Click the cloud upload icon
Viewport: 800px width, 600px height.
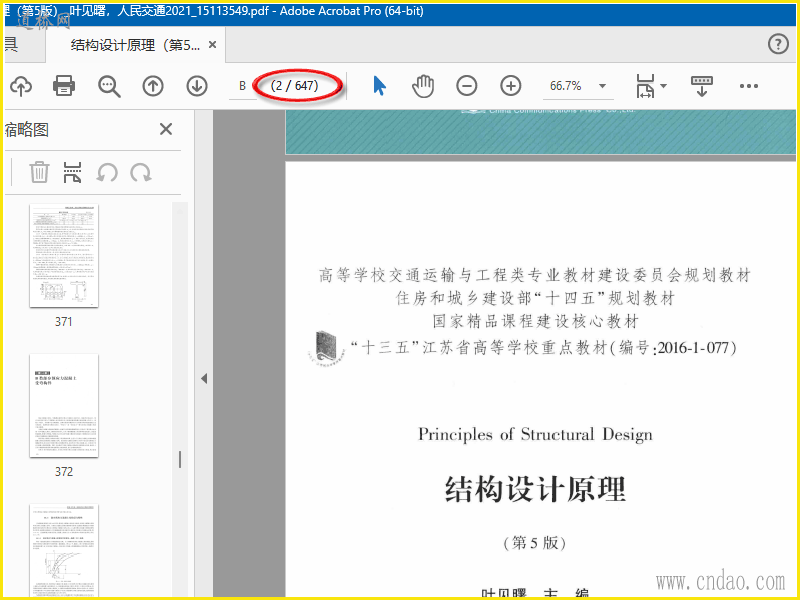21,86
